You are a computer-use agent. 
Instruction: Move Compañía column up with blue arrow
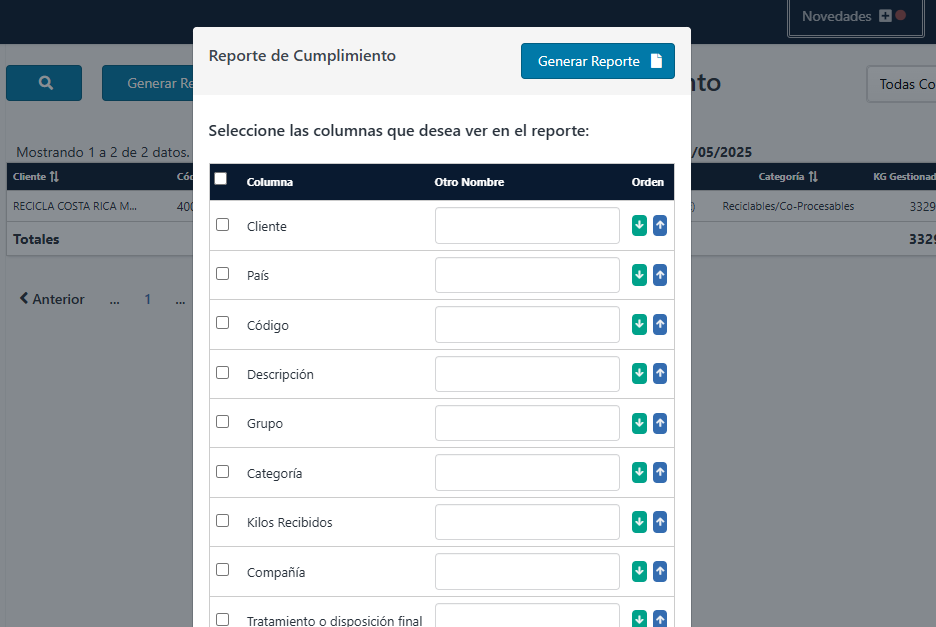coord(660,572)
